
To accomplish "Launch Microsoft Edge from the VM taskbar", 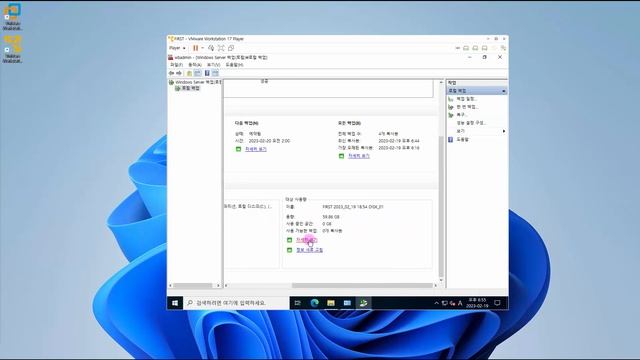I will (314, 303).
